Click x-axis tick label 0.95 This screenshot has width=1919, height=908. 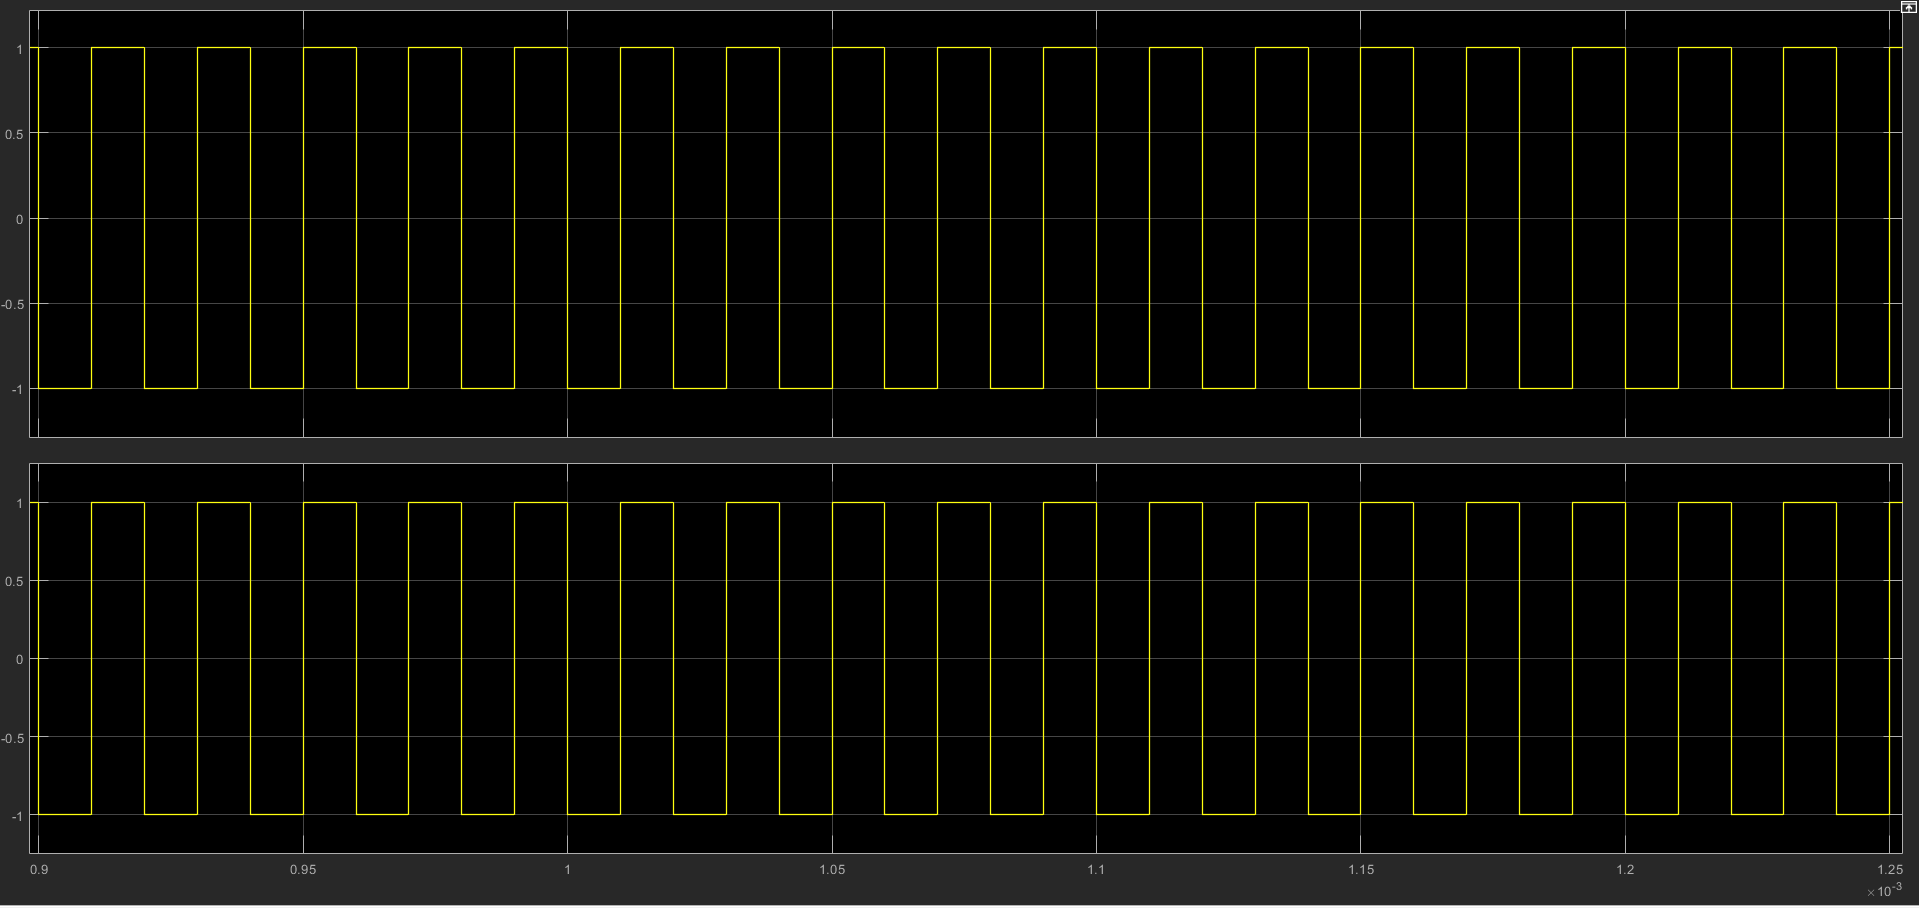tap(303, 870)
